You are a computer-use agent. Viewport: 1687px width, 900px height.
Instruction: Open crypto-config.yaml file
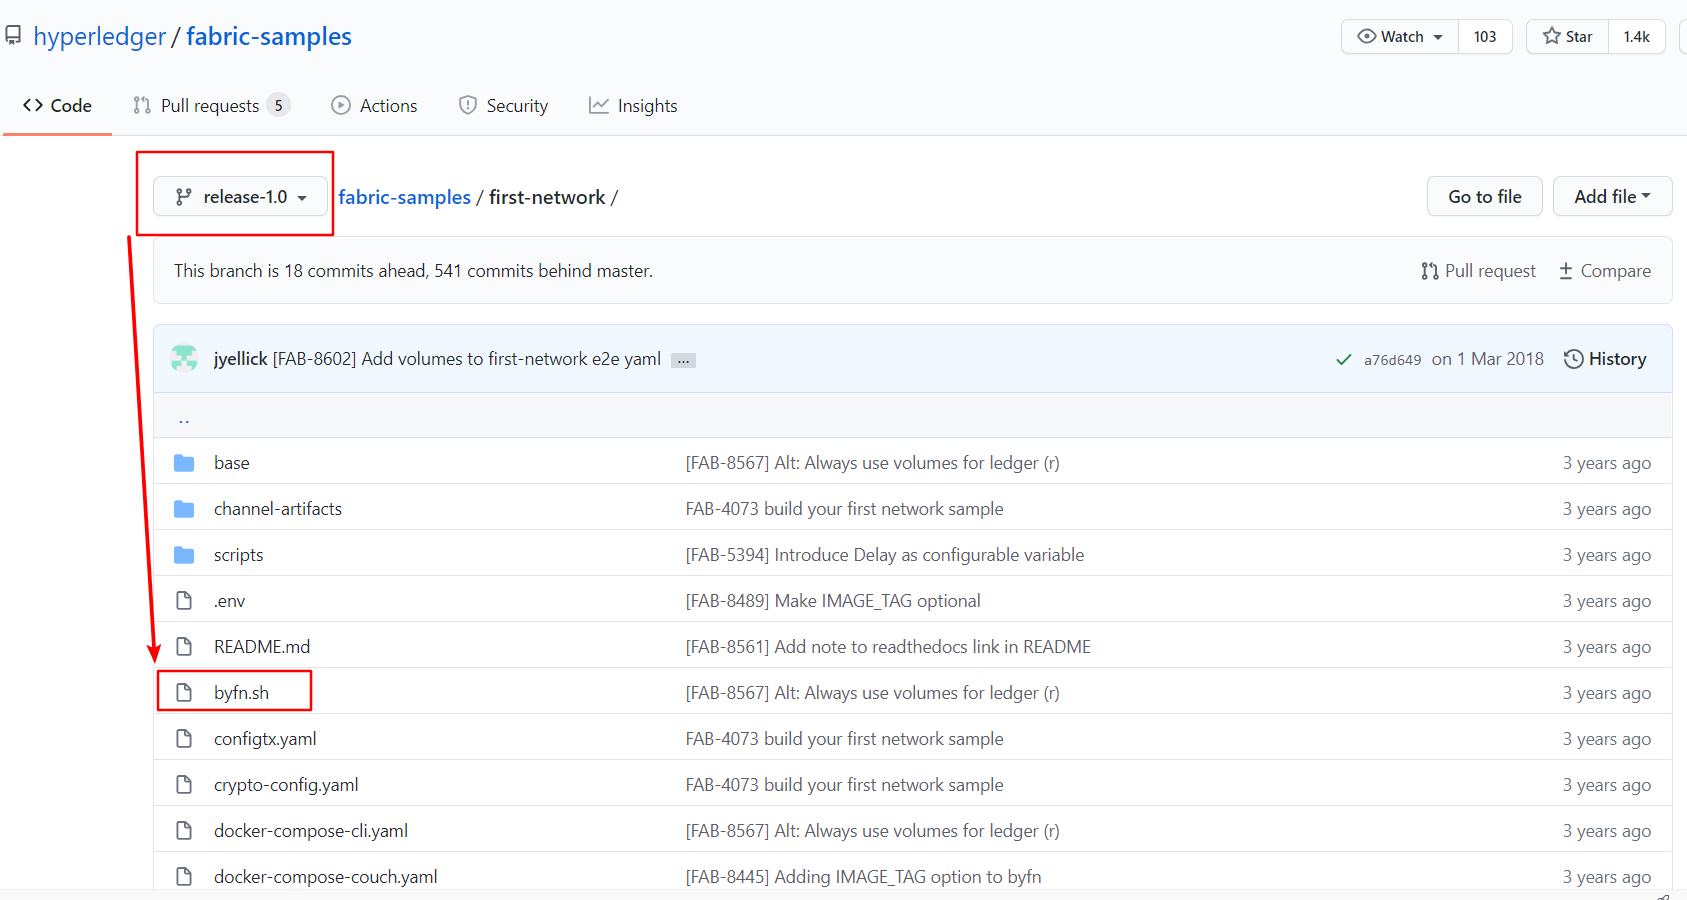[286, 785]
